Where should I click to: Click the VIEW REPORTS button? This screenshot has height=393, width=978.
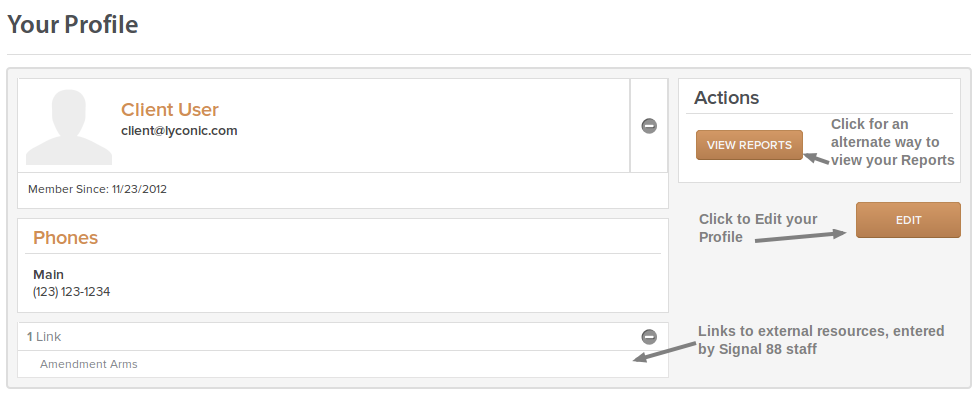pos(749,145)
